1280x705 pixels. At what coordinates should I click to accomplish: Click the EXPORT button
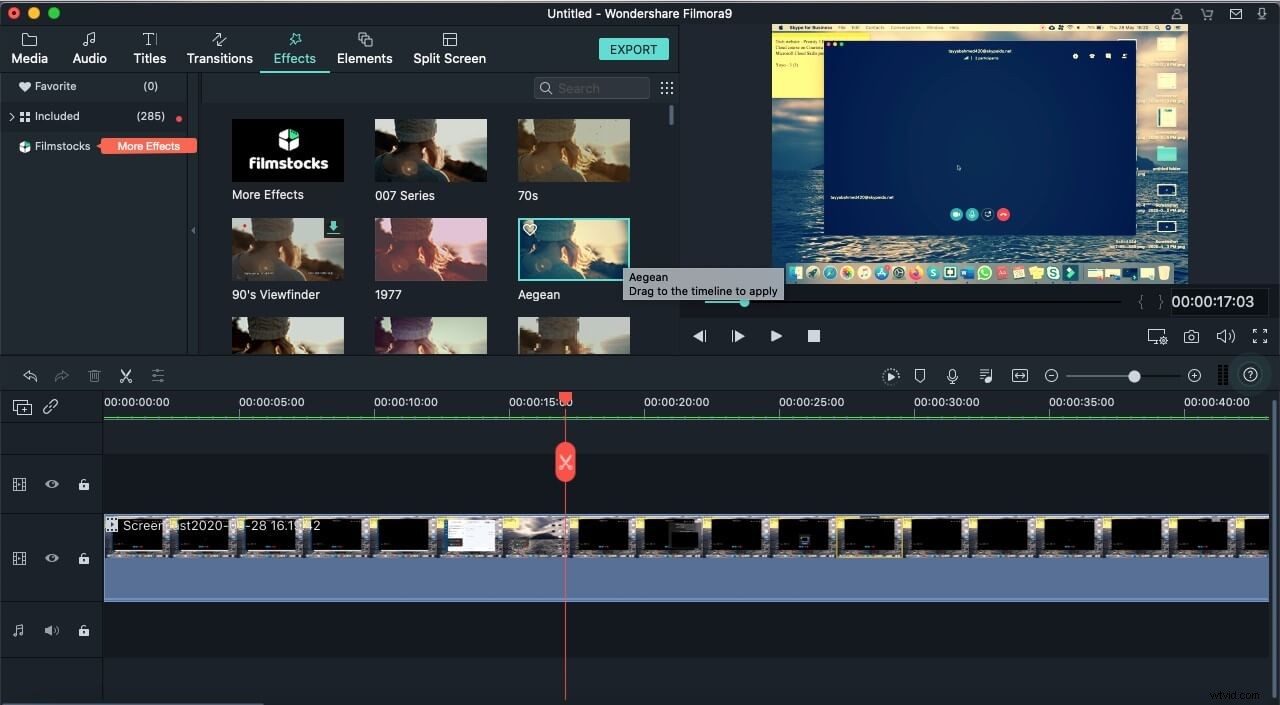coord(633,49)
